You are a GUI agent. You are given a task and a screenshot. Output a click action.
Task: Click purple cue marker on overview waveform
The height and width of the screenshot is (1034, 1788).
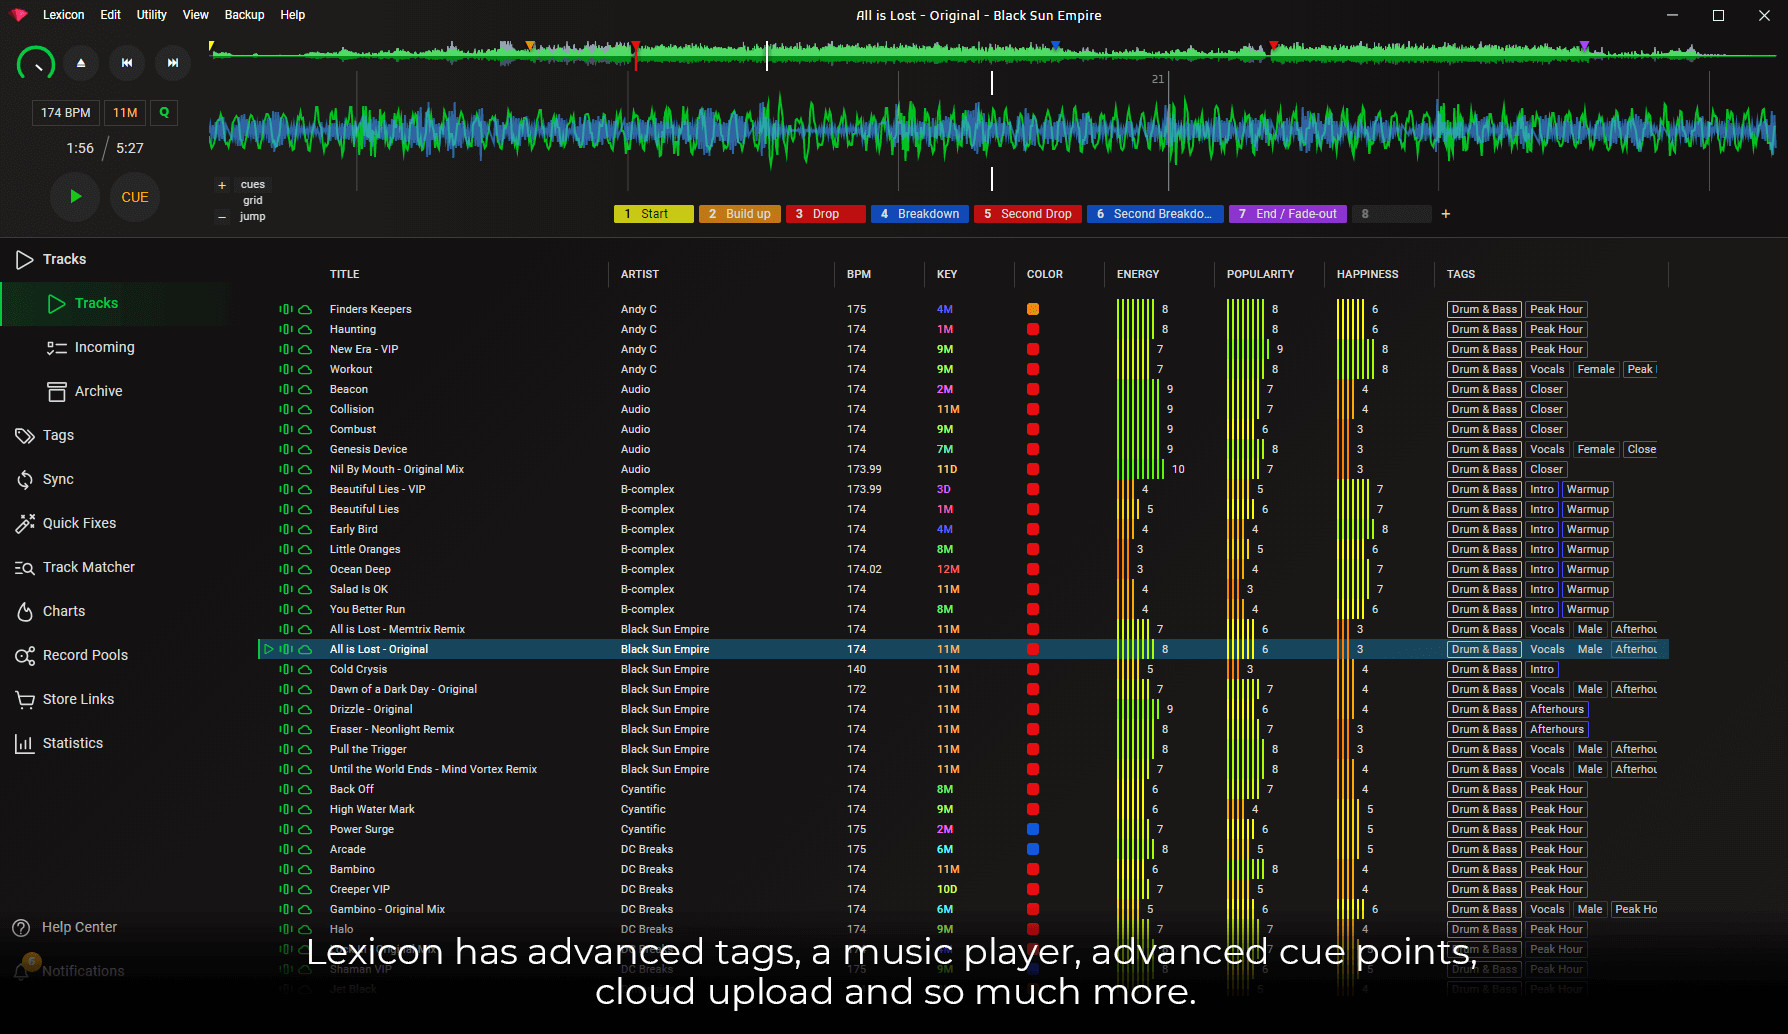pyautogui.click(x=1584, y=46)
